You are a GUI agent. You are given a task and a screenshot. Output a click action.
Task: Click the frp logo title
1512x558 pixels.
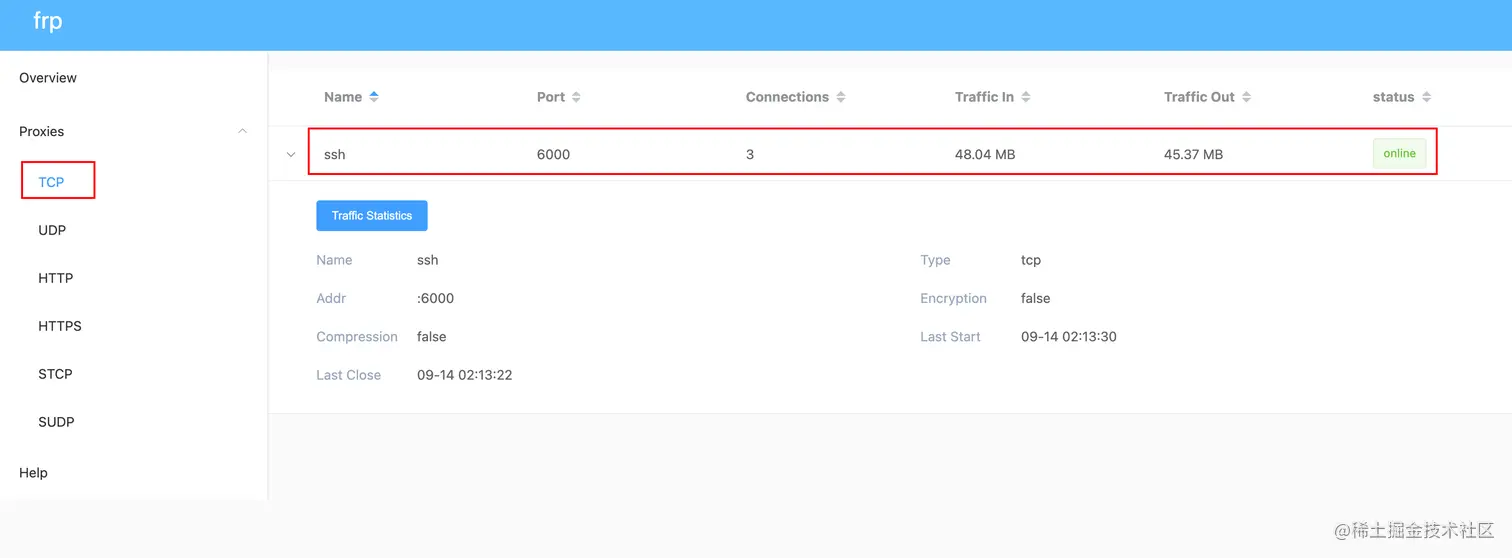pos(47,21)
